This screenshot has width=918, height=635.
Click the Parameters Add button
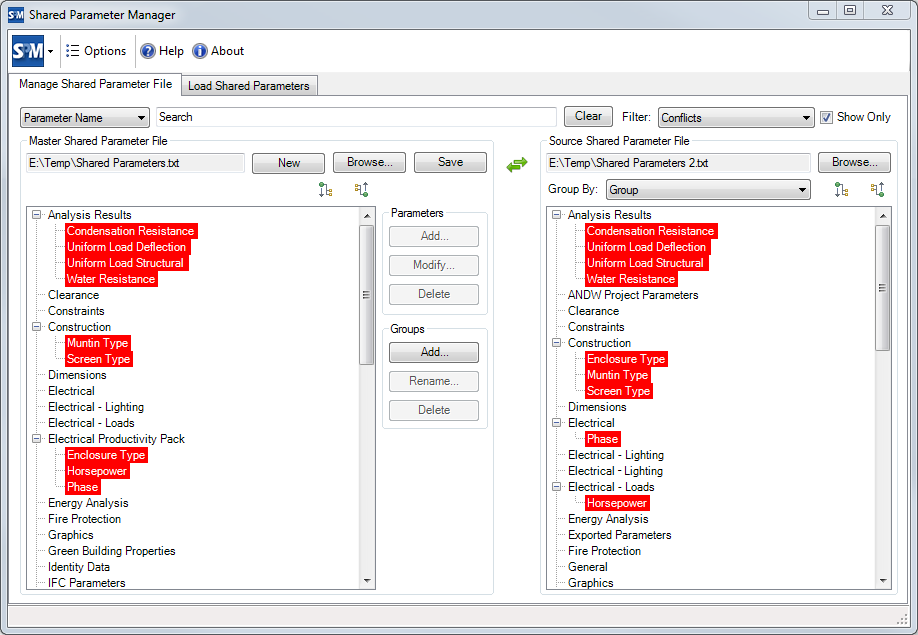point(434,236)
